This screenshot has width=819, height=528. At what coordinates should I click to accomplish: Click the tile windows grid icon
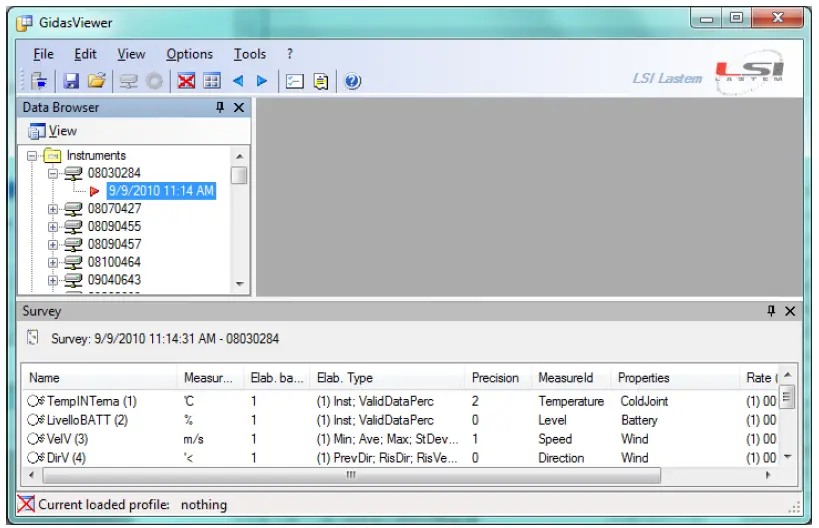[x=212, y=81]
